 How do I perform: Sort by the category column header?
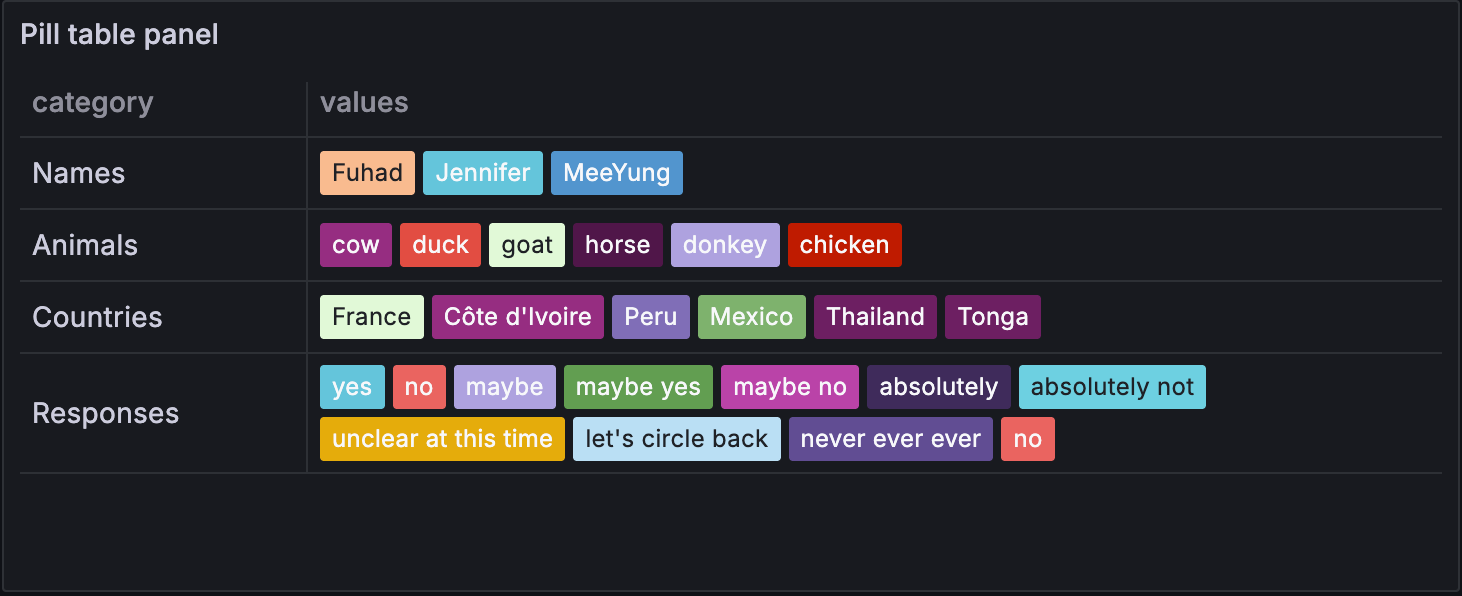[93, 103]
